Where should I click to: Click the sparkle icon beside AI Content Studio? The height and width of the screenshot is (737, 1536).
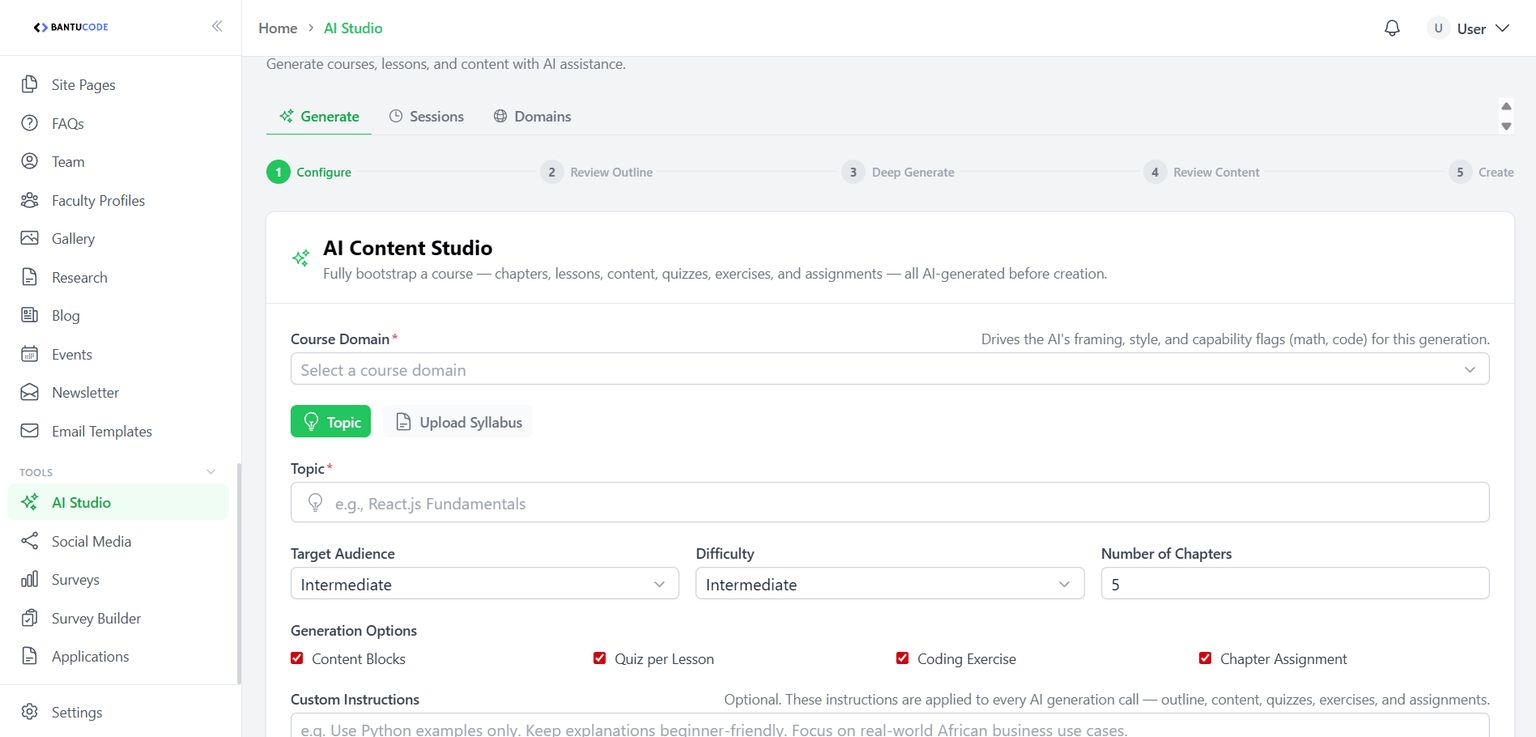[301, 258]
